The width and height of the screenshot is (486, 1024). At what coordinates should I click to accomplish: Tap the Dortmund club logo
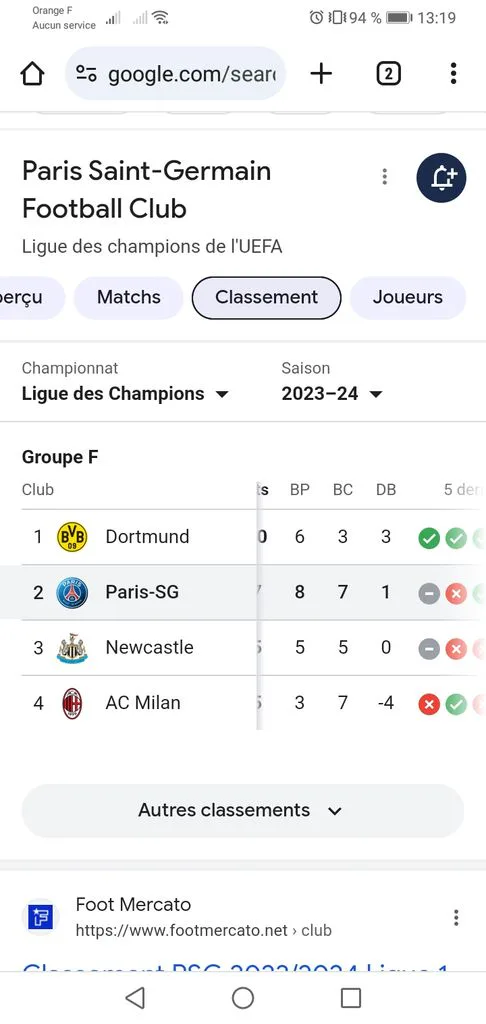tap(72, 537)
